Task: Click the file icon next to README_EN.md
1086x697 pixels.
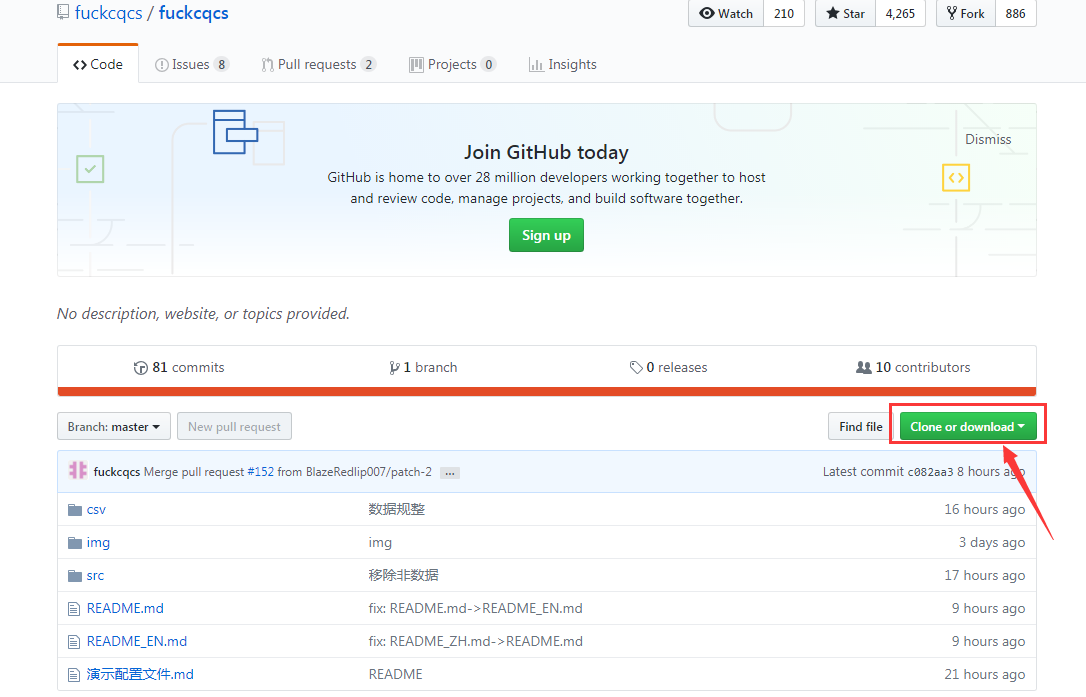Action: [x=74, y=642]
